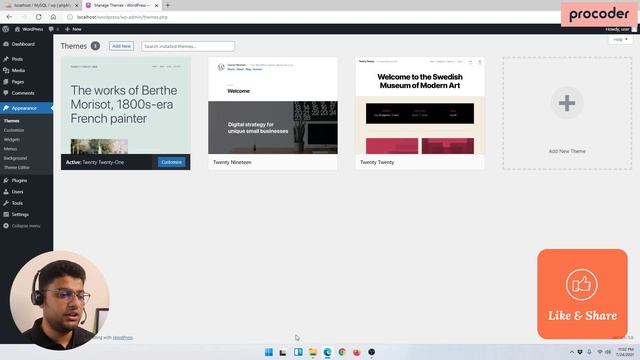Open Widgets submenu entry
The width and height of the screenshot is (640, 360).
click(x=12, y=140)
